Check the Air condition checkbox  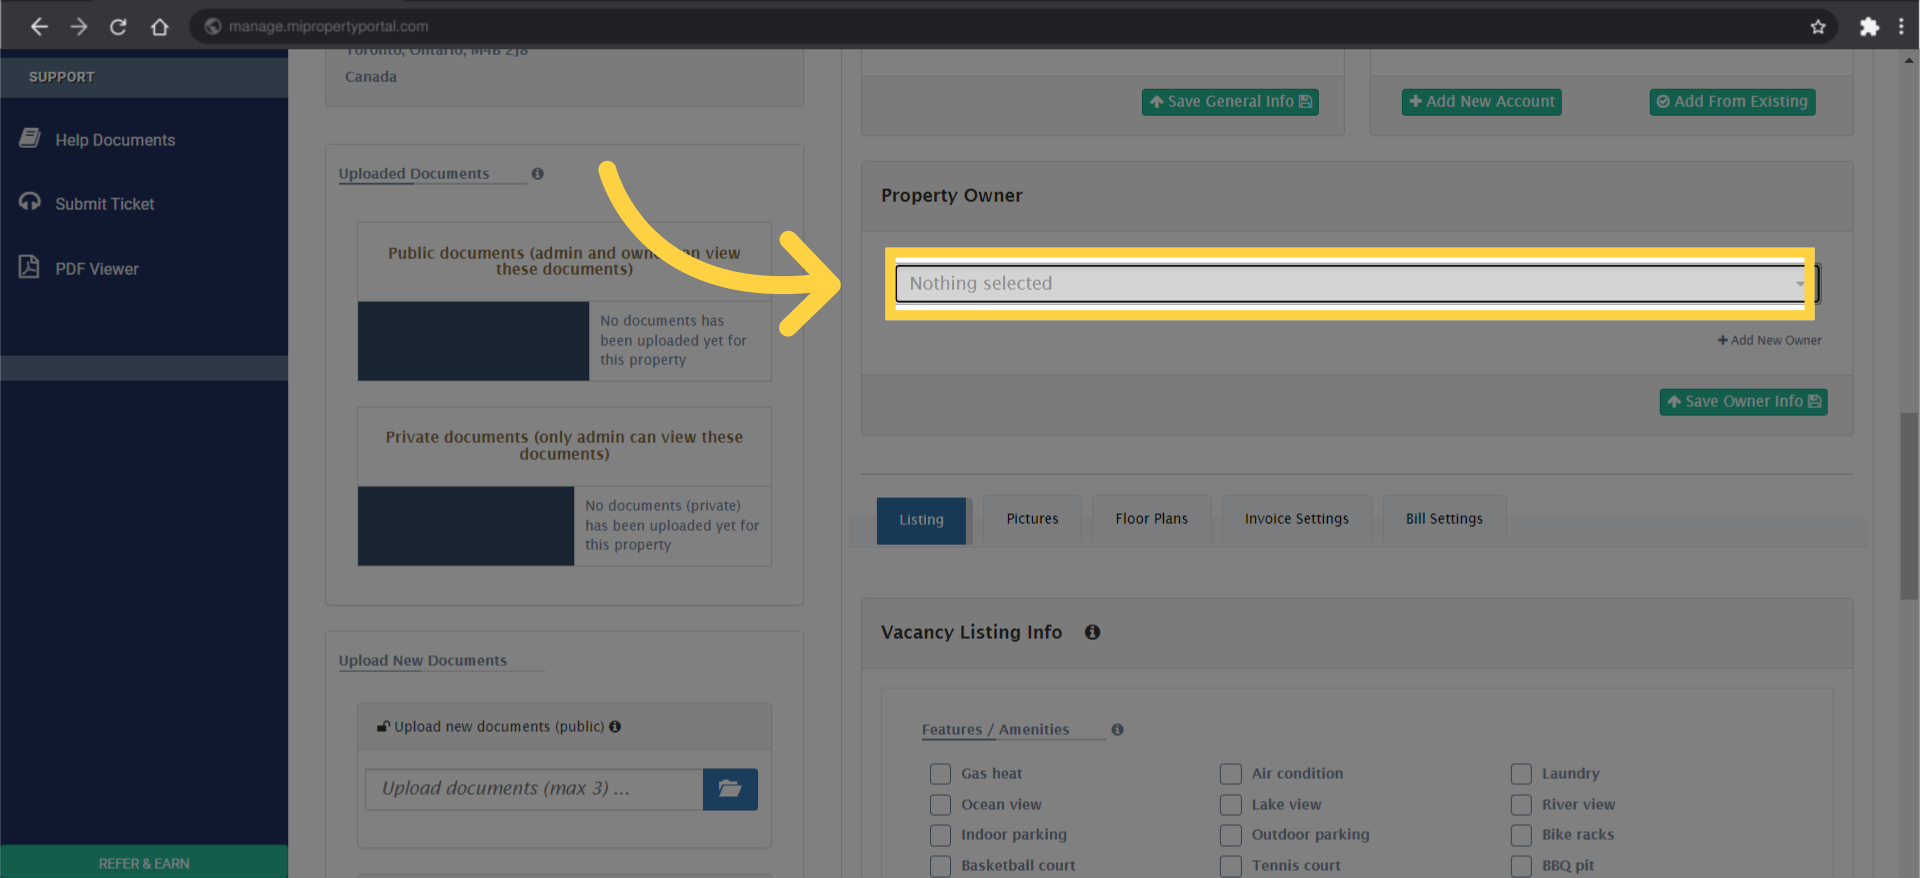click(x=1230, y=774)
